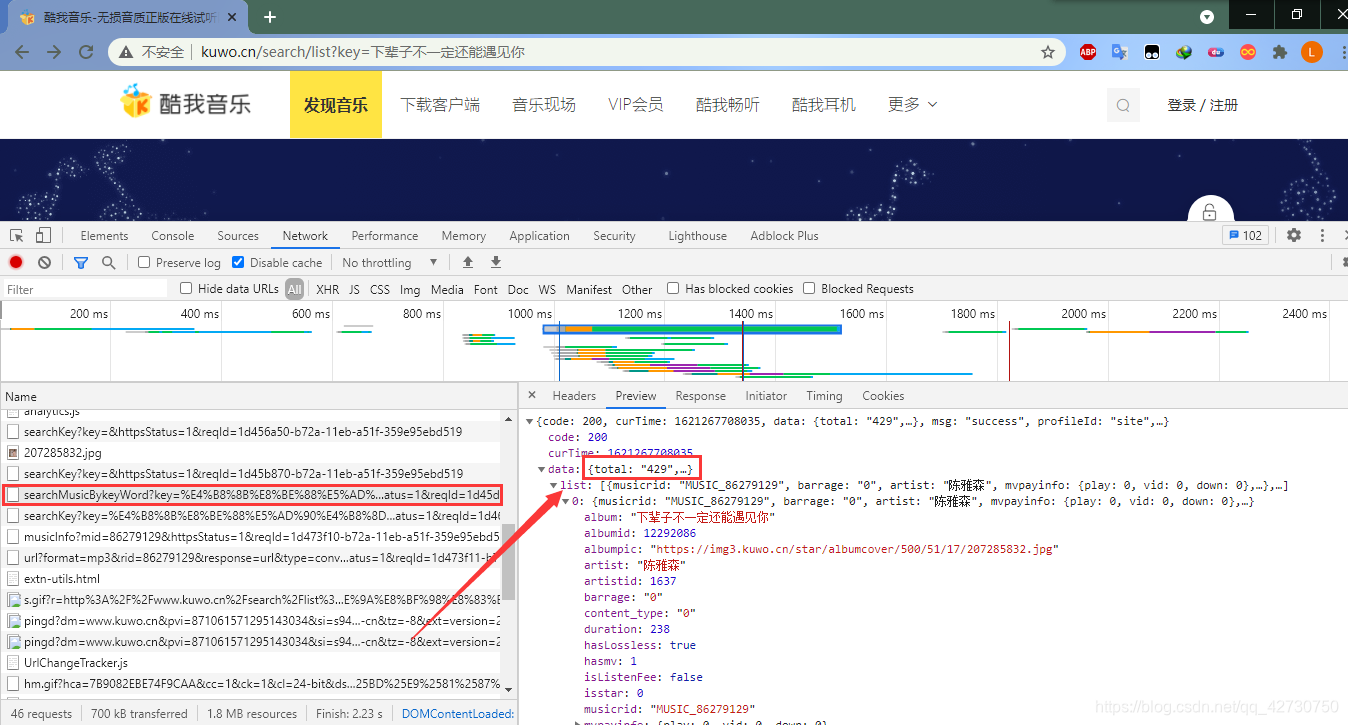This screenshot has height=725, width=1348.
Task: Select the searchMusicBykeyWord request row
Action: coord(253,495)
